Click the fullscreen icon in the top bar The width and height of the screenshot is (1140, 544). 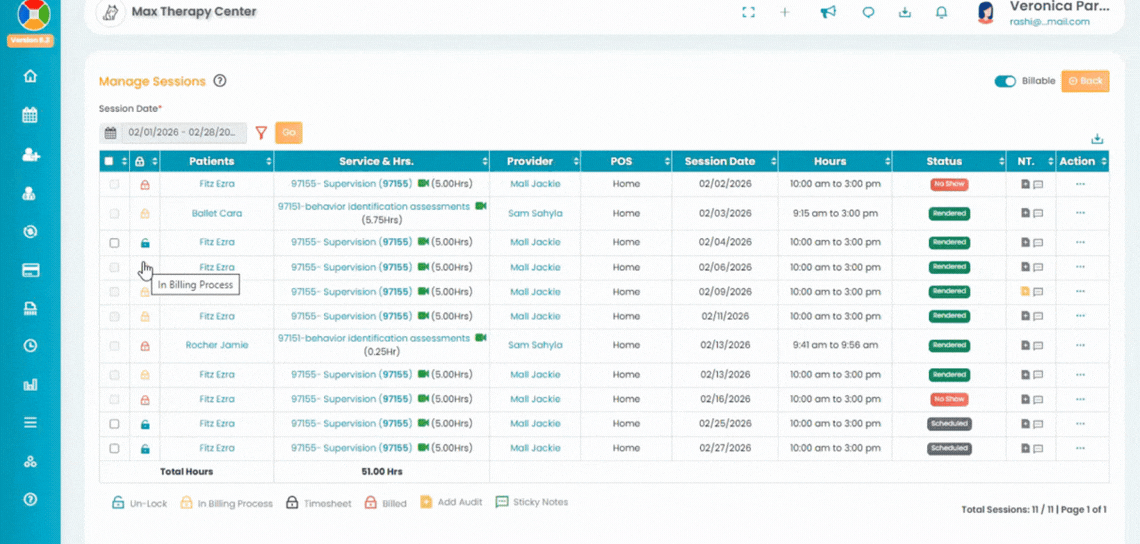point(748,13)
